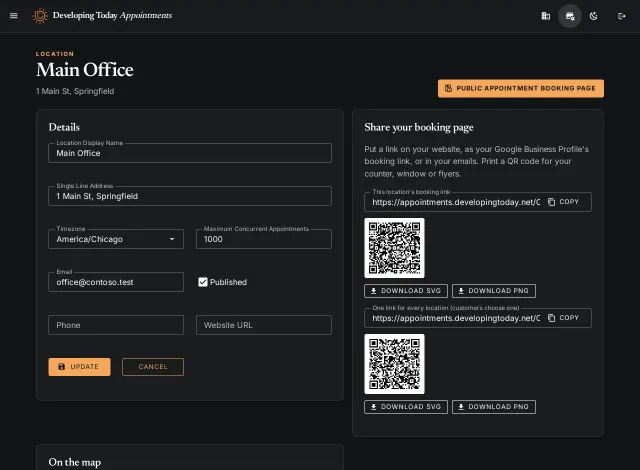Screen dimensions: 640x470
Task: Click the Update button
Action: coord(79,367)
